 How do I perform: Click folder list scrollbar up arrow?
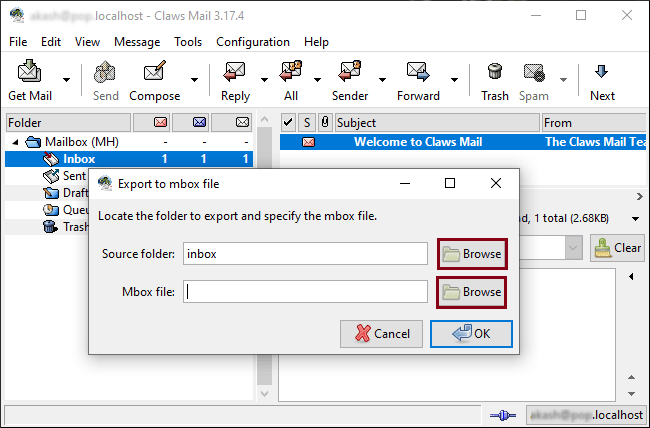(x=264, y=119)
